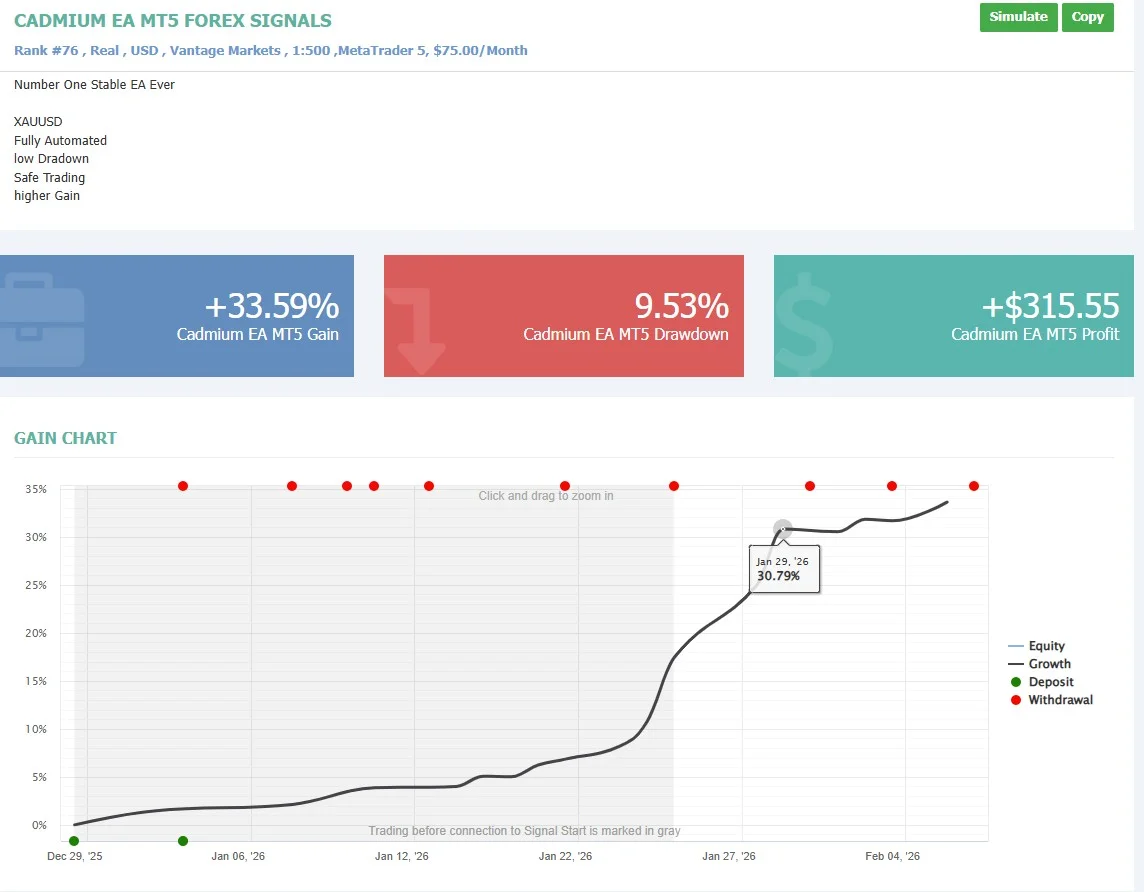Click the Growth legend line symbol

pyautogui.click(x=1014, y=664)
